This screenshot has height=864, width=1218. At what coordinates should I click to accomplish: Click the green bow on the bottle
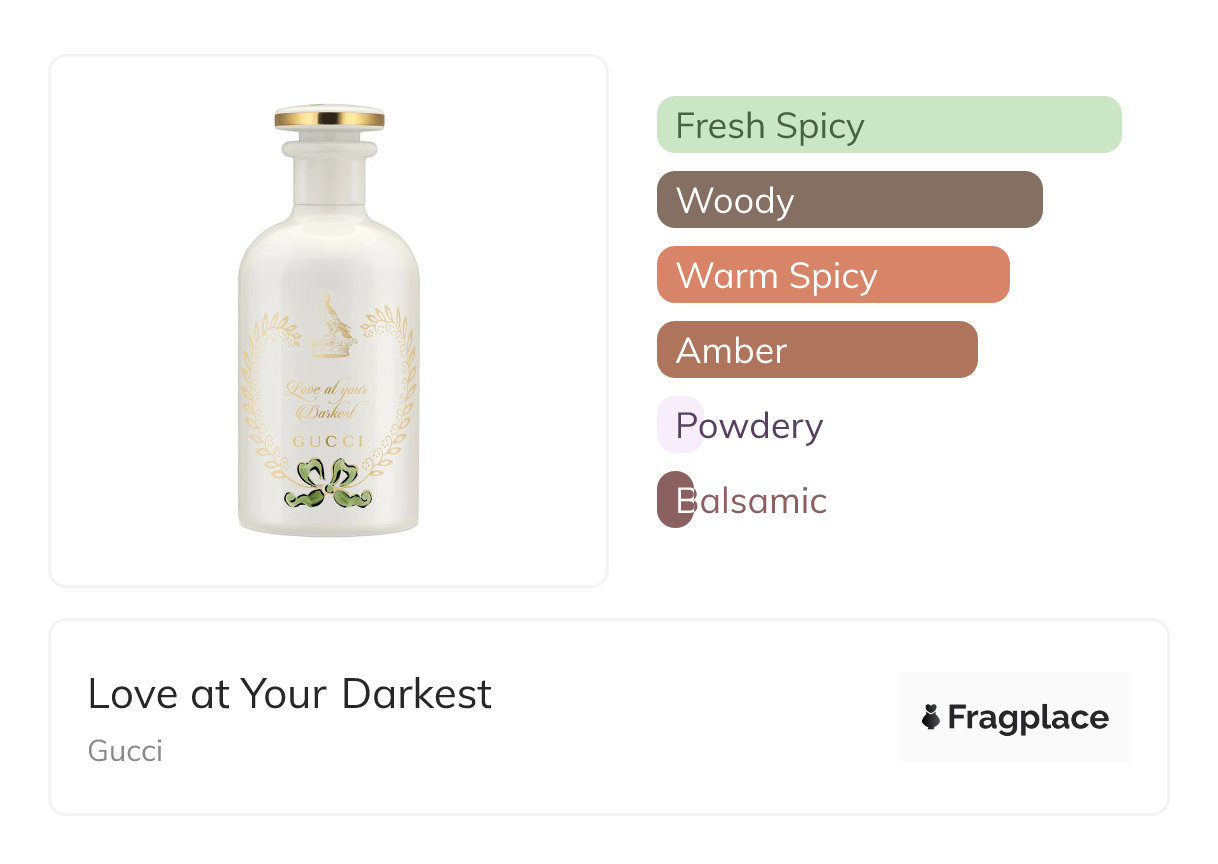329,481
